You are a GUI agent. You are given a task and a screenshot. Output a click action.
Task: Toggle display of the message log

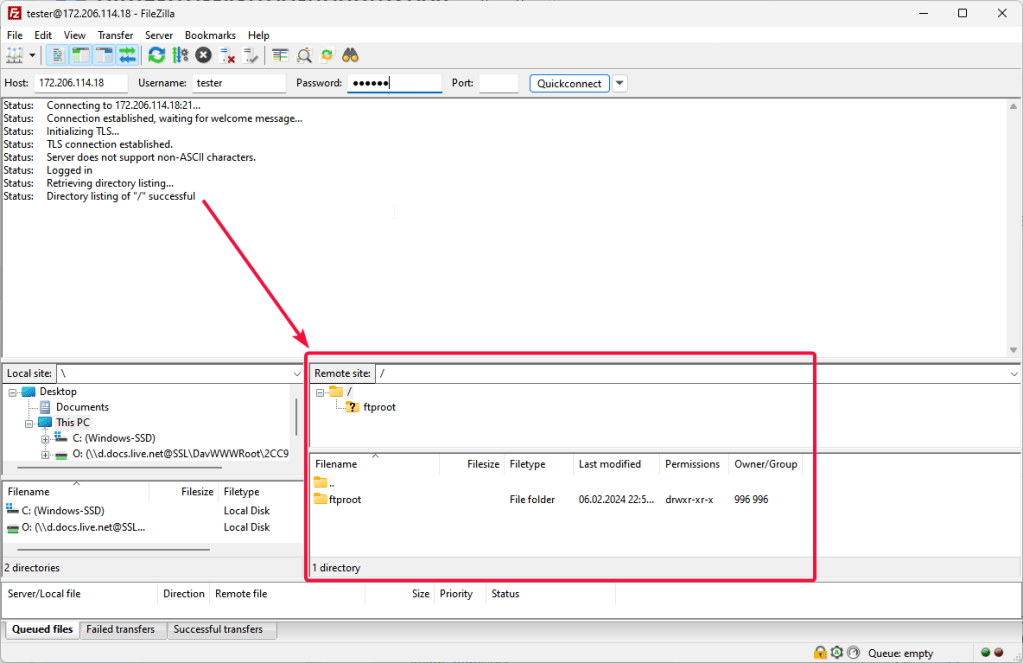click(58, 55)
